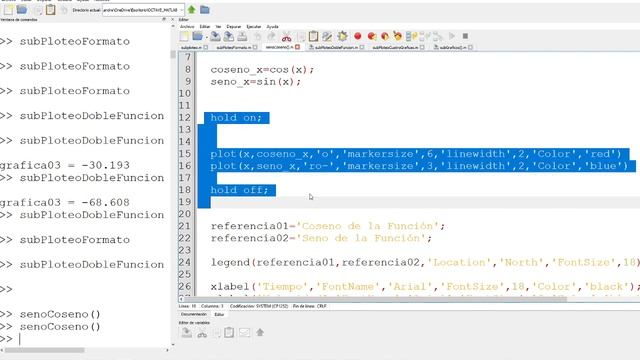Click the command window vertical scrollbar

click(x=173, y=54)
